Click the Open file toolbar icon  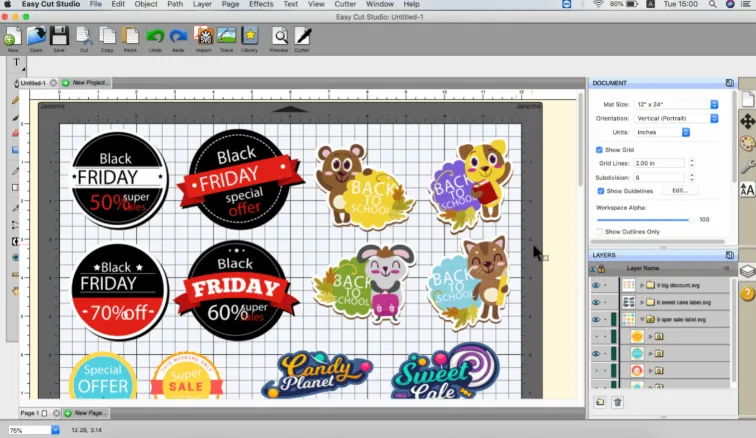36,37
